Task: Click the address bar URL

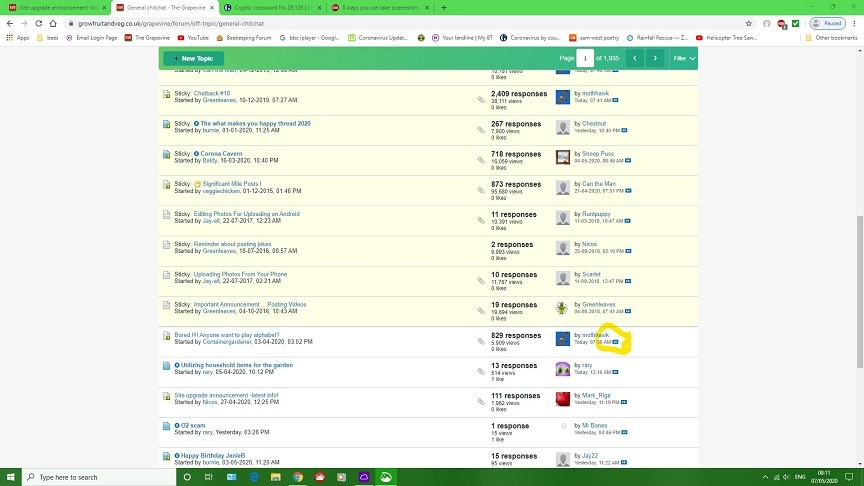Action: (x=171, y=24)
